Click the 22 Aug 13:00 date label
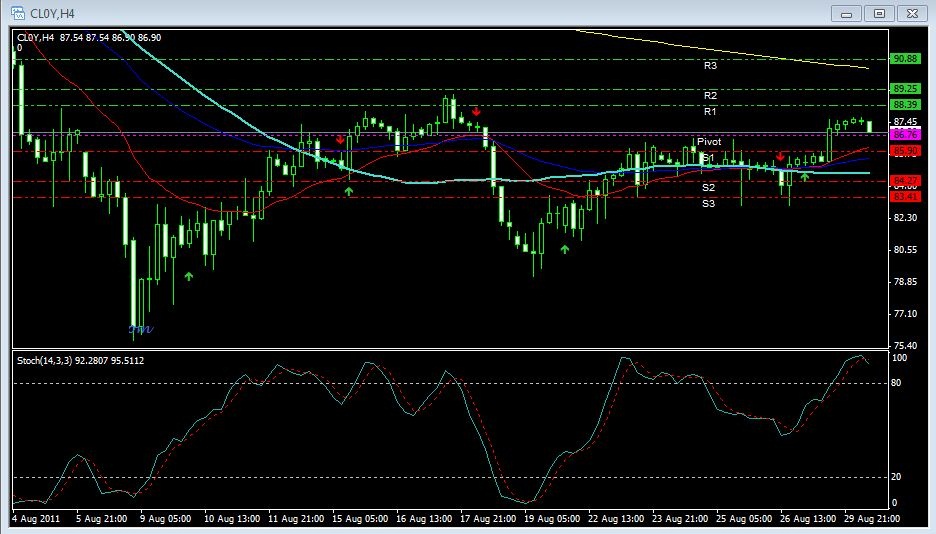The image size is (936, 534). tap(616, 518)
